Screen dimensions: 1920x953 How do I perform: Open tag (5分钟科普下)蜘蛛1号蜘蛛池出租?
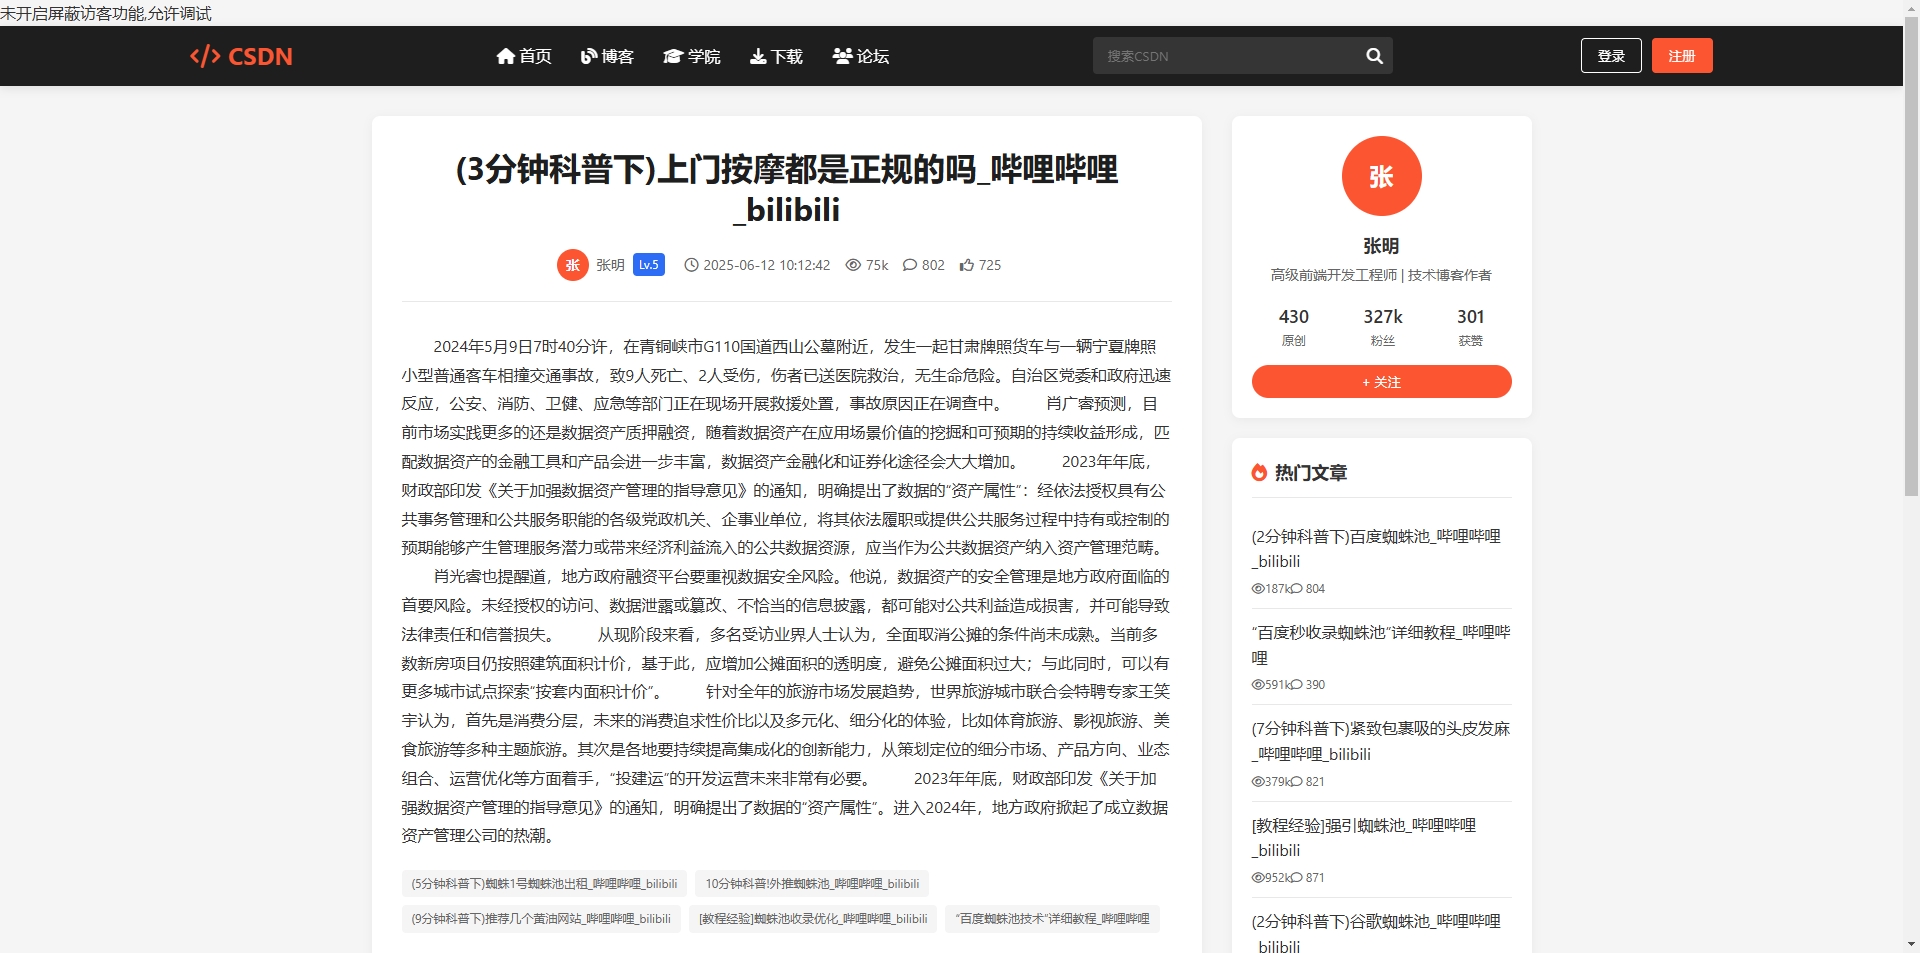(544, 884)
